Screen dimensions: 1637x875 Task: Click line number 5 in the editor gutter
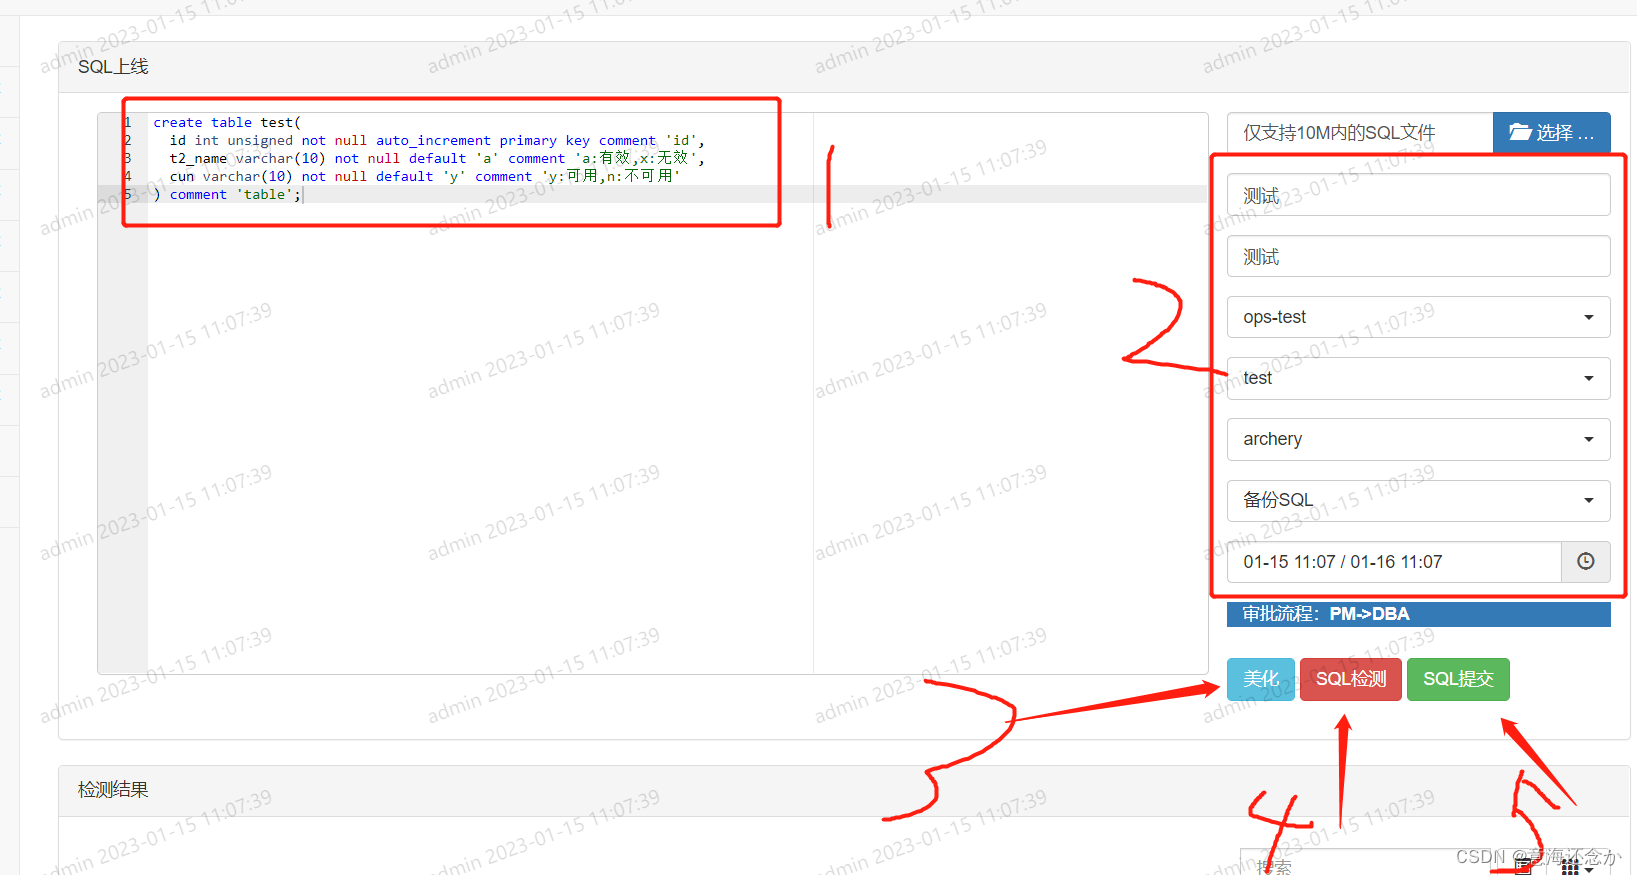pyautogui.click(x=128, y=194)
